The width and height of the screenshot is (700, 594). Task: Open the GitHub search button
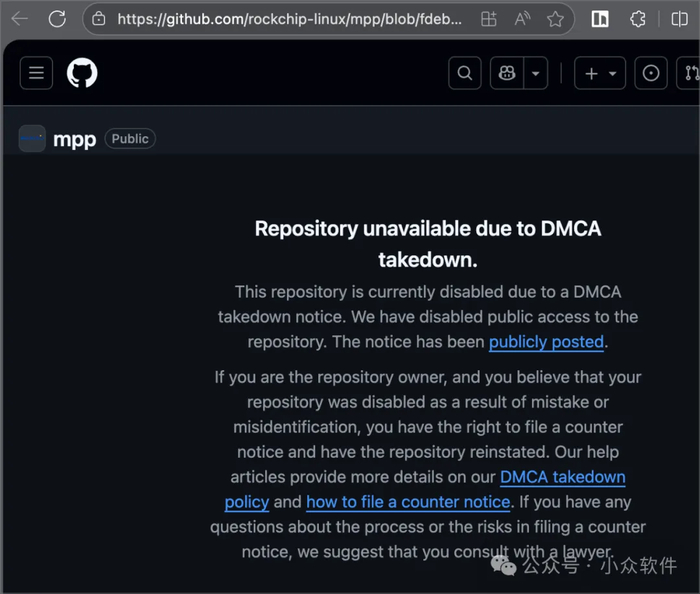465,73
